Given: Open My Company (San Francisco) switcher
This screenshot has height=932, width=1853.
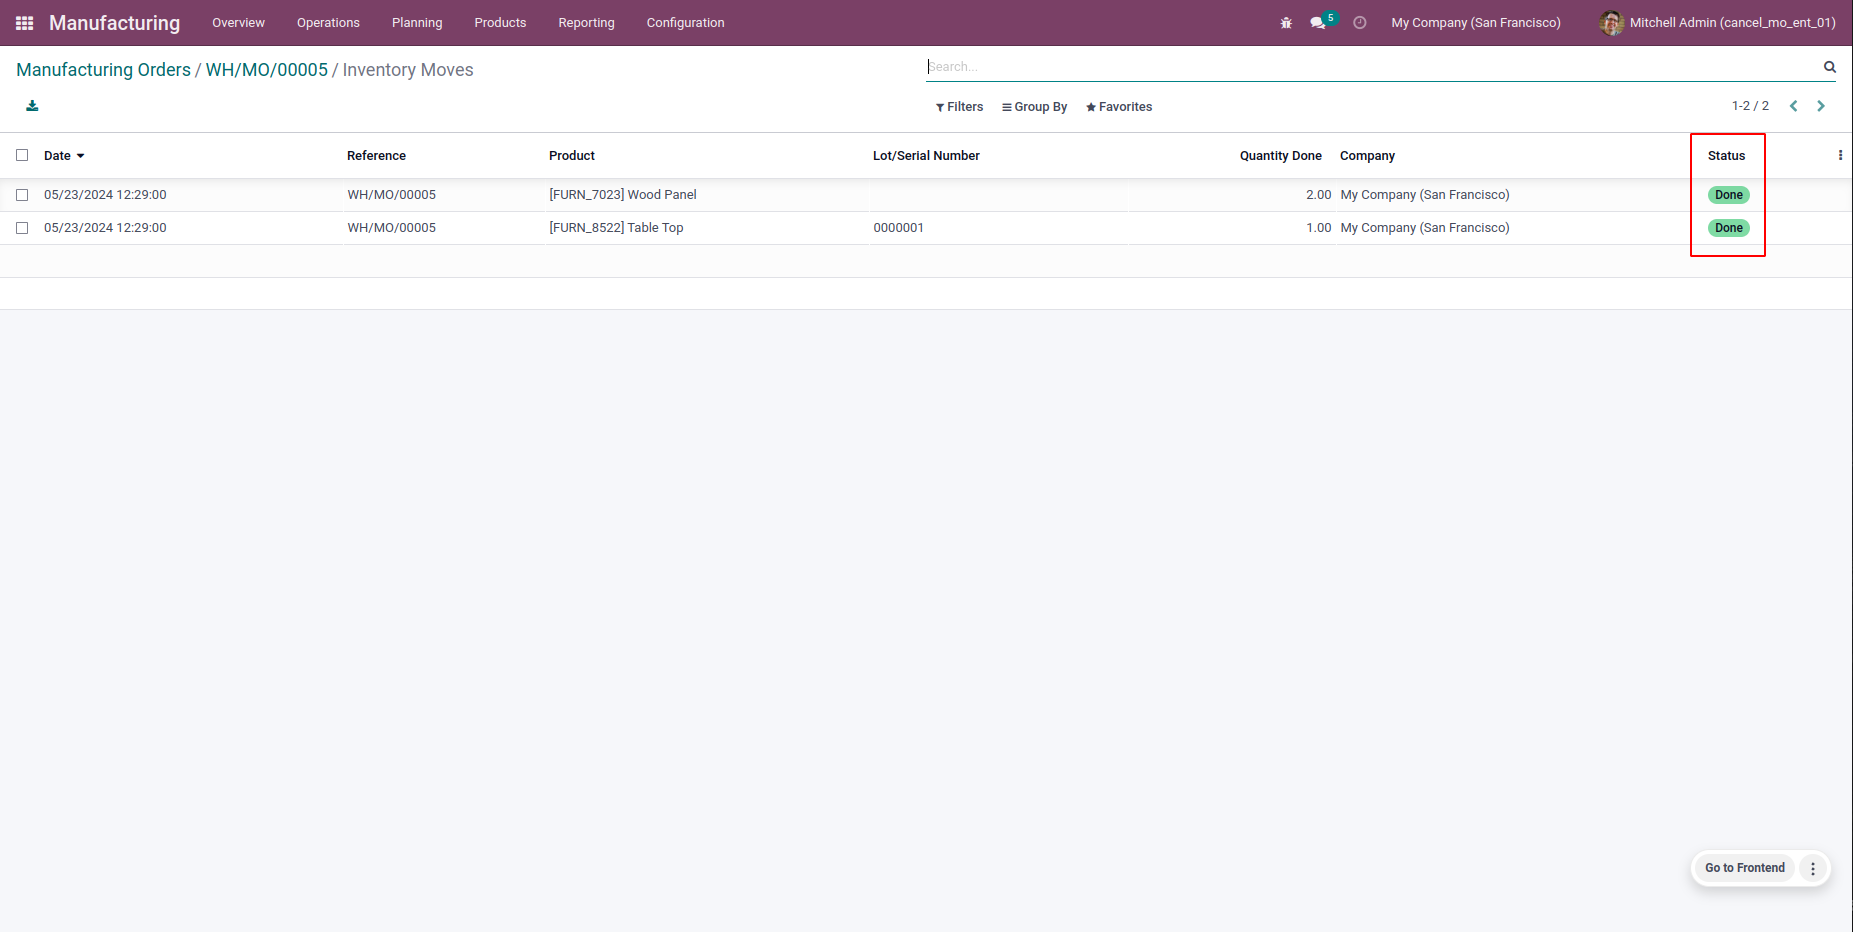Looking at the screenshot, I should [x=1476, y=23].
